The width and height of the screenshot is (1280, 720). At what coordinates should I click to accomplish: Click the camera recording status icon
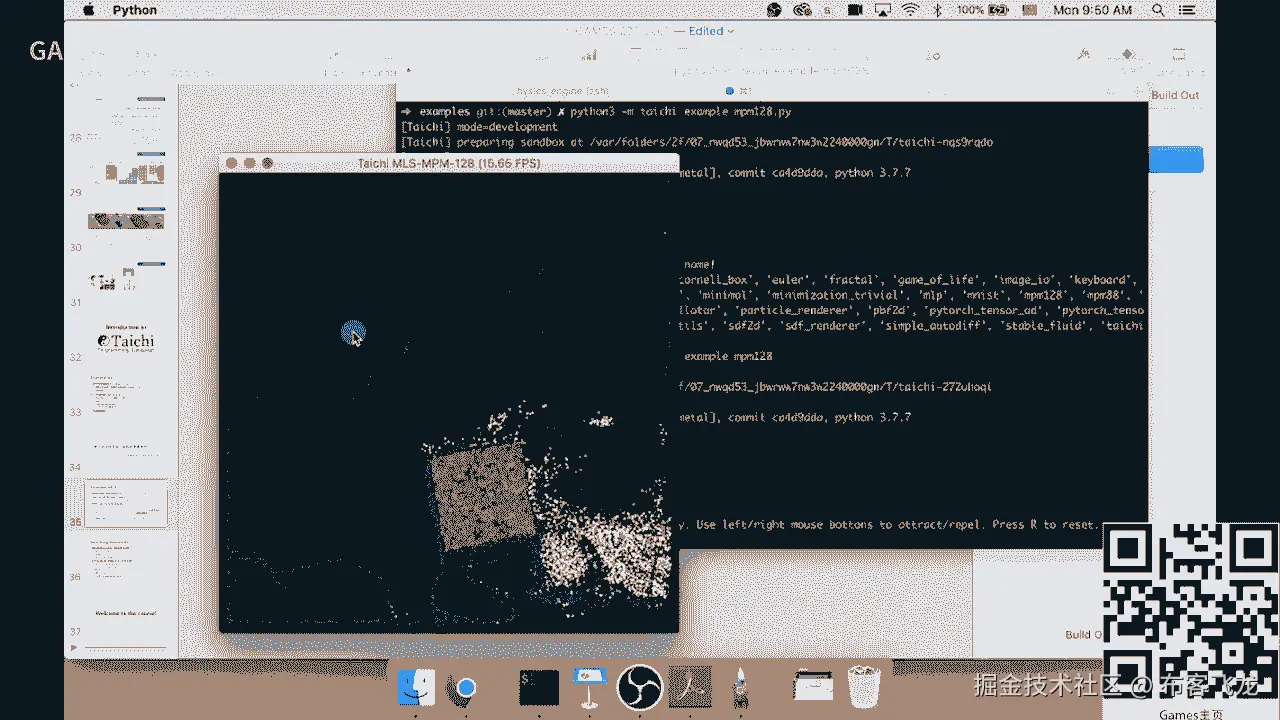point(855,10)
